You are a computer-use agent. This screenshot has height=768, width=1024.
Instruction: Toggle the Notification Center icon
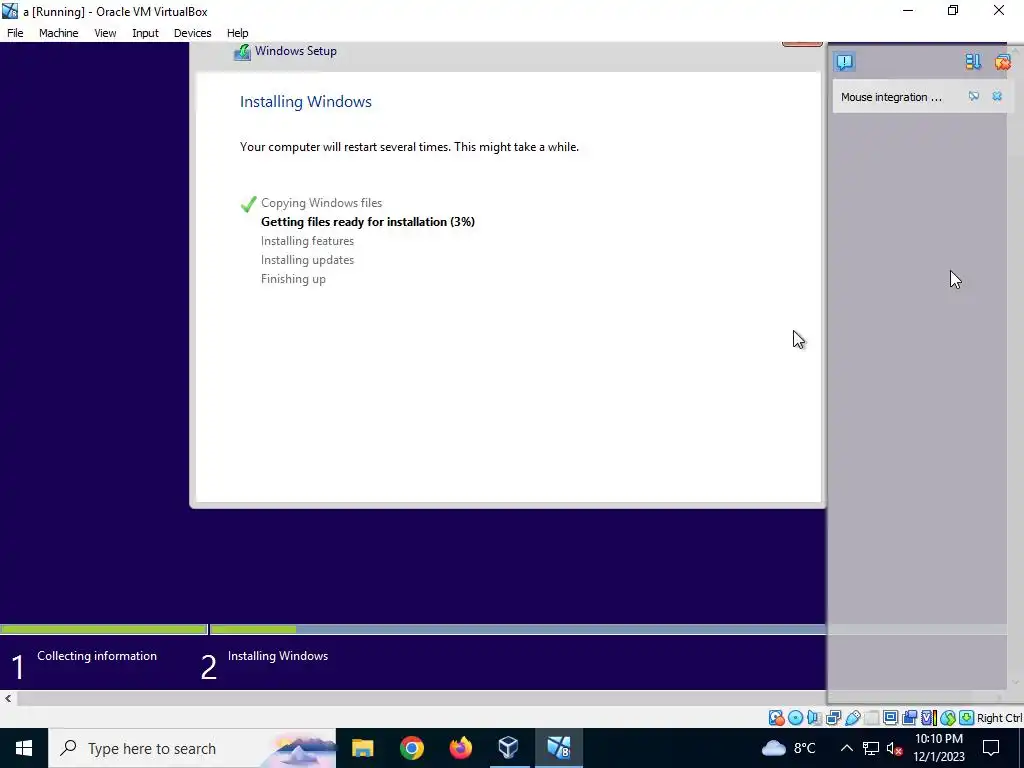[844, 62]
